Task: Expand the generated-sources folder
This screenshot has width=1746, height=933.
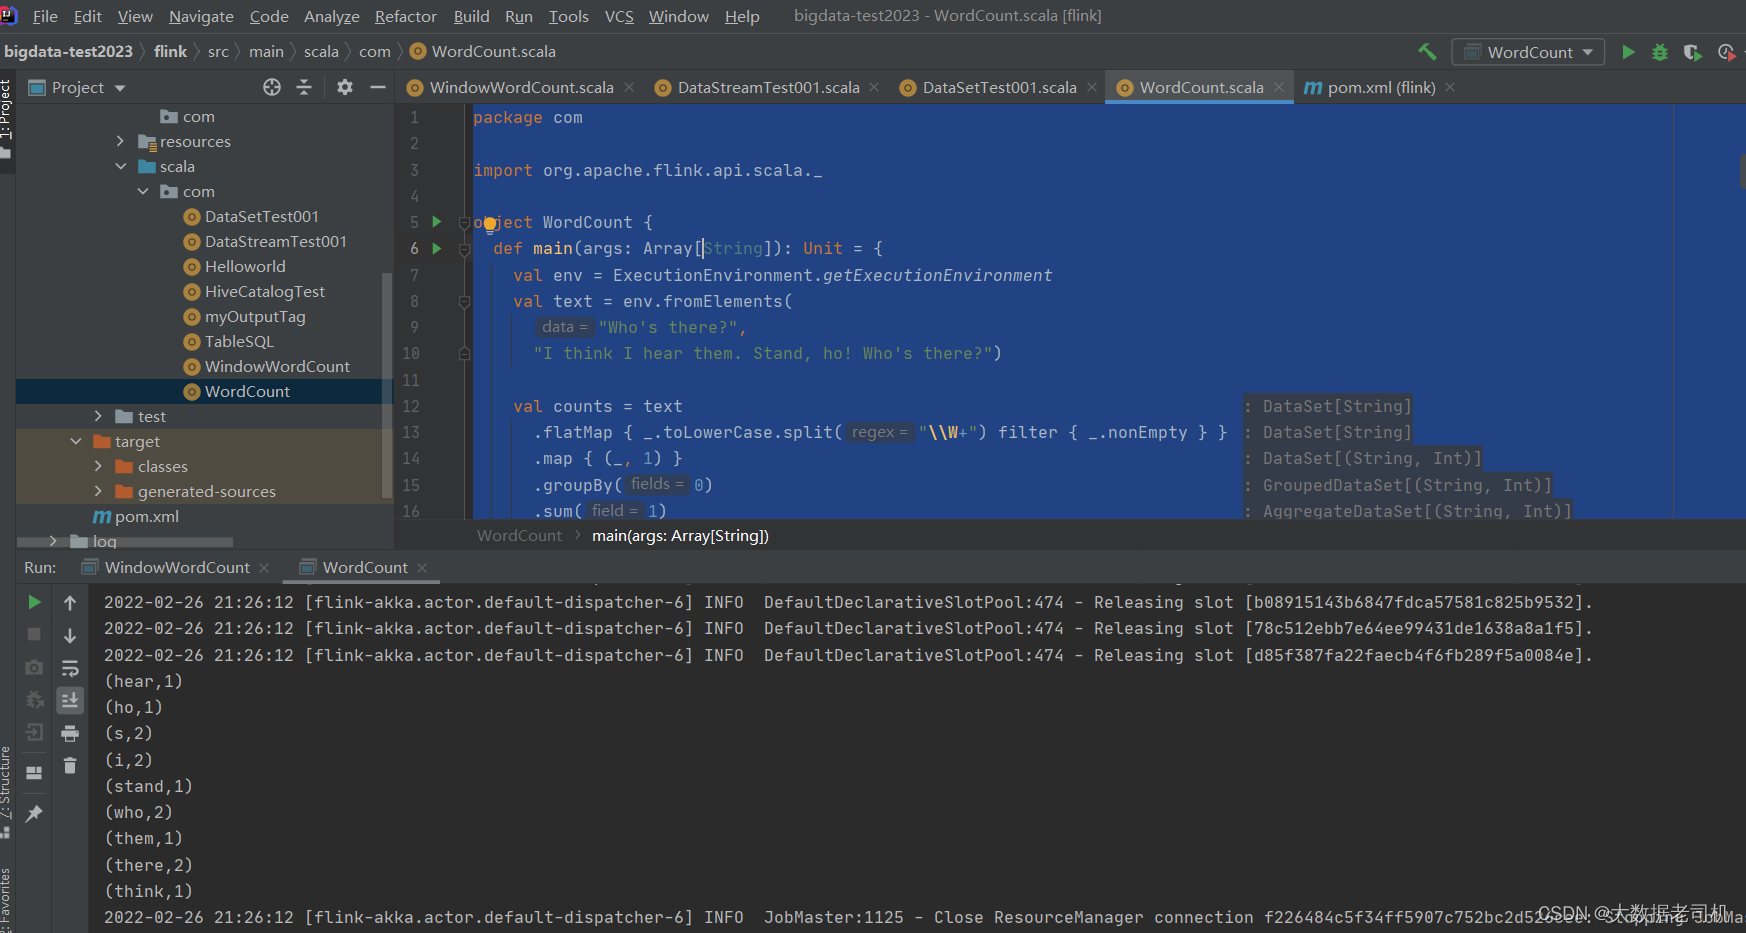Action: click(98, 491)
